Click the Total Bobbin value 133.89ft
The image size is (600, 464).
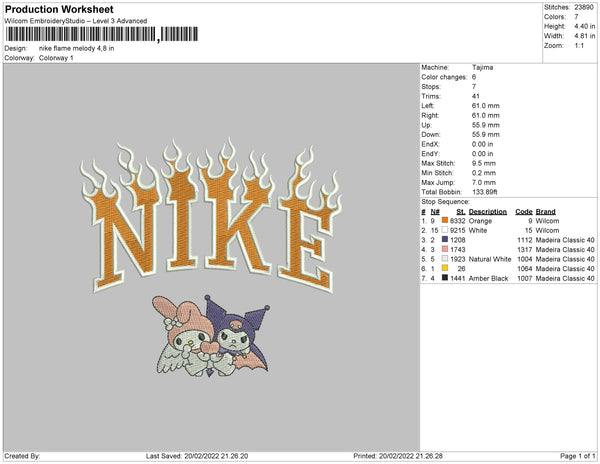pyautogui.click(x=484, y=192)
